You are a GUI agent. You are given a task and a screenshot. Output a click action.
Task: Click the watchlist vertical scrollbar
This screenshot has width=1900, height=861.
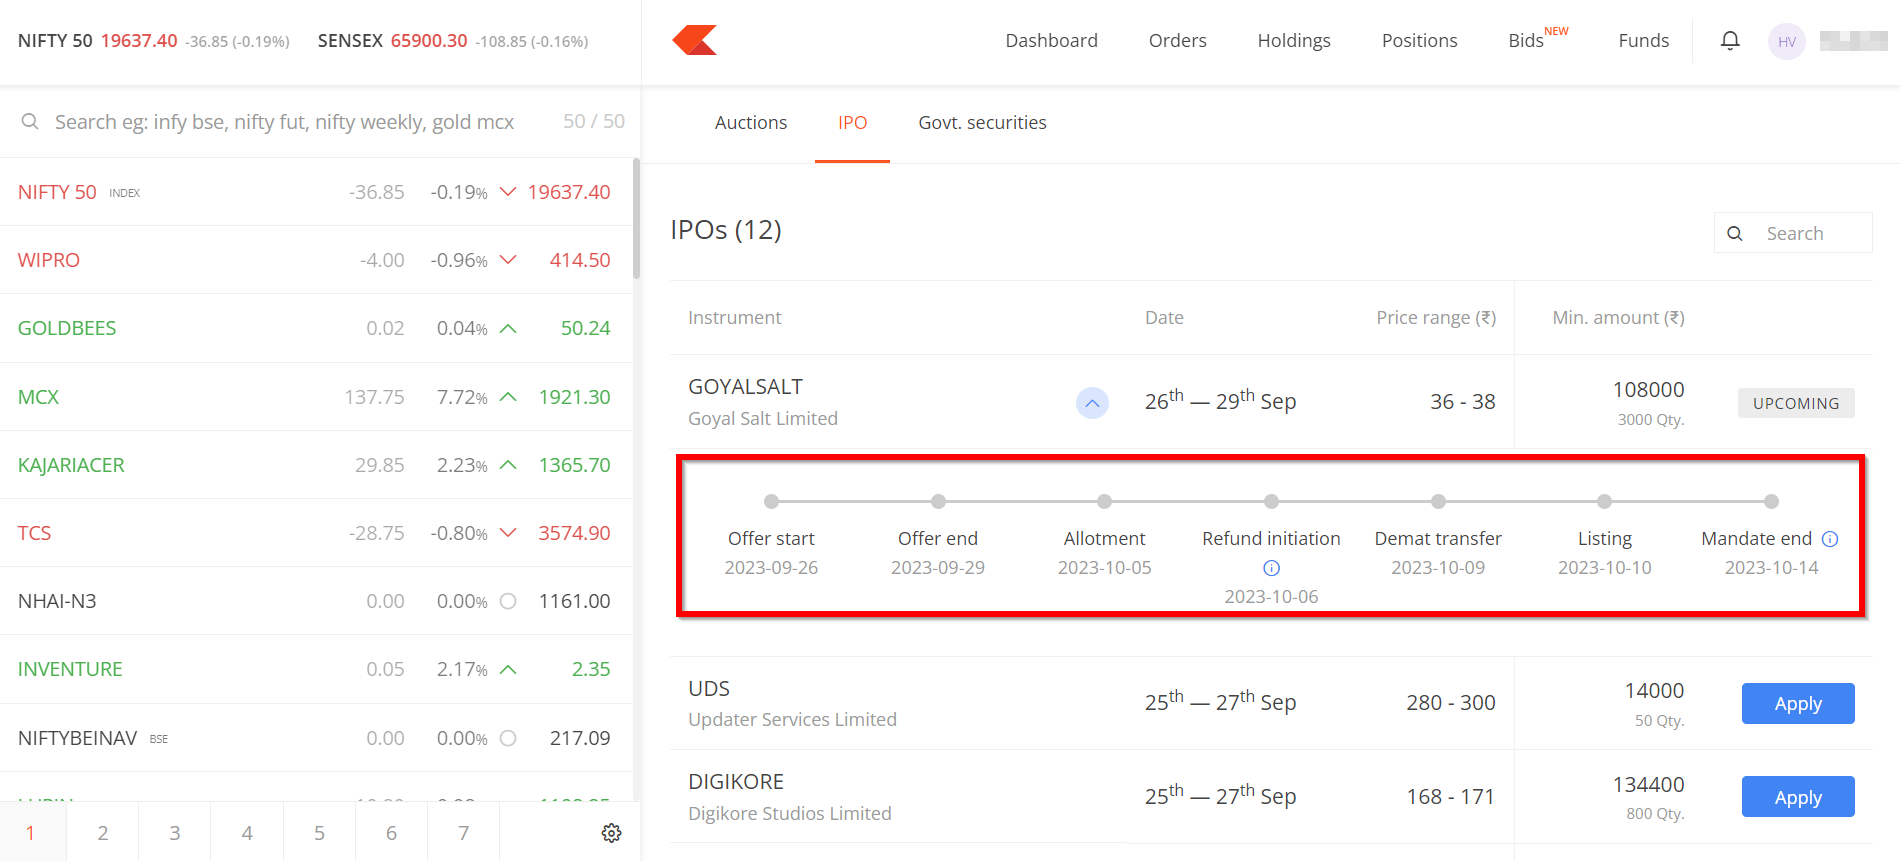pos(636,218)
